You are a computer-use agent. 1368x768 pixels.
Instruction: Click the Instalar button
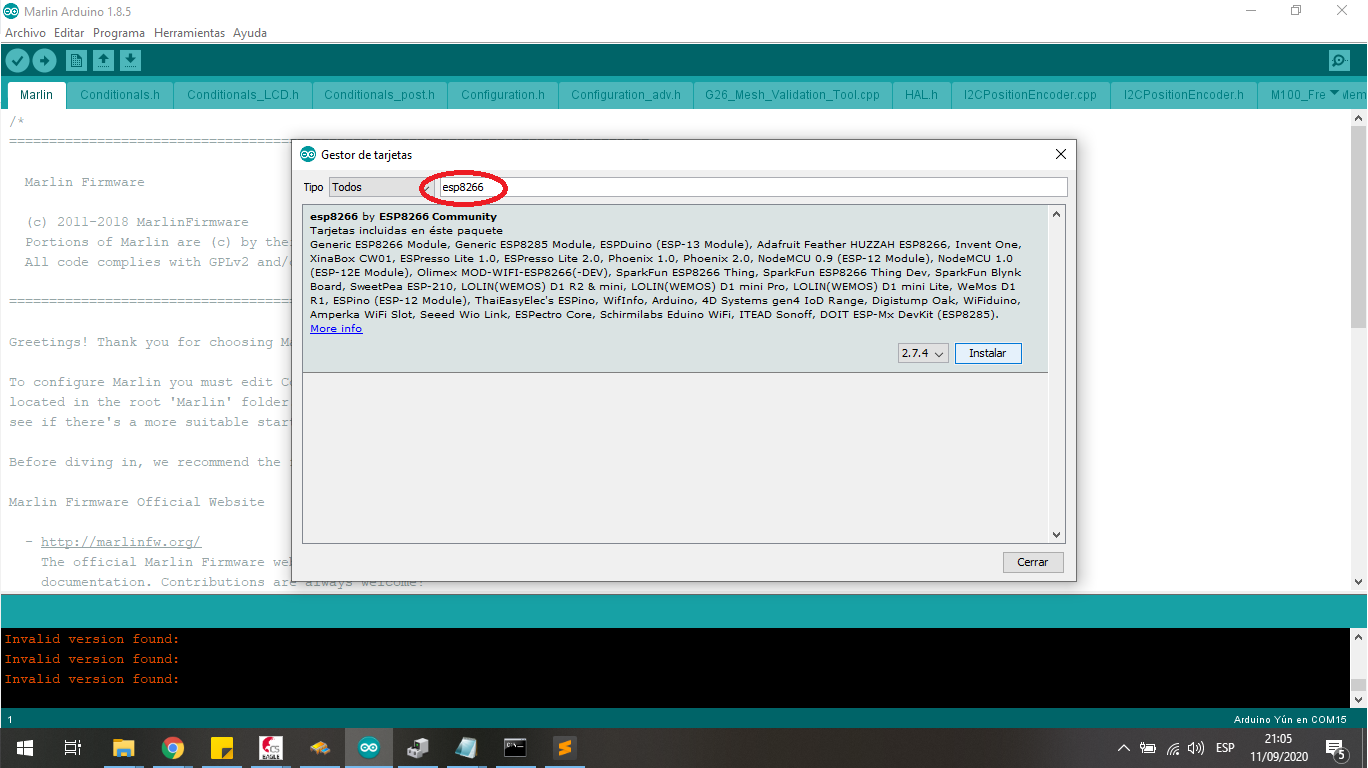tap(988, 353)
